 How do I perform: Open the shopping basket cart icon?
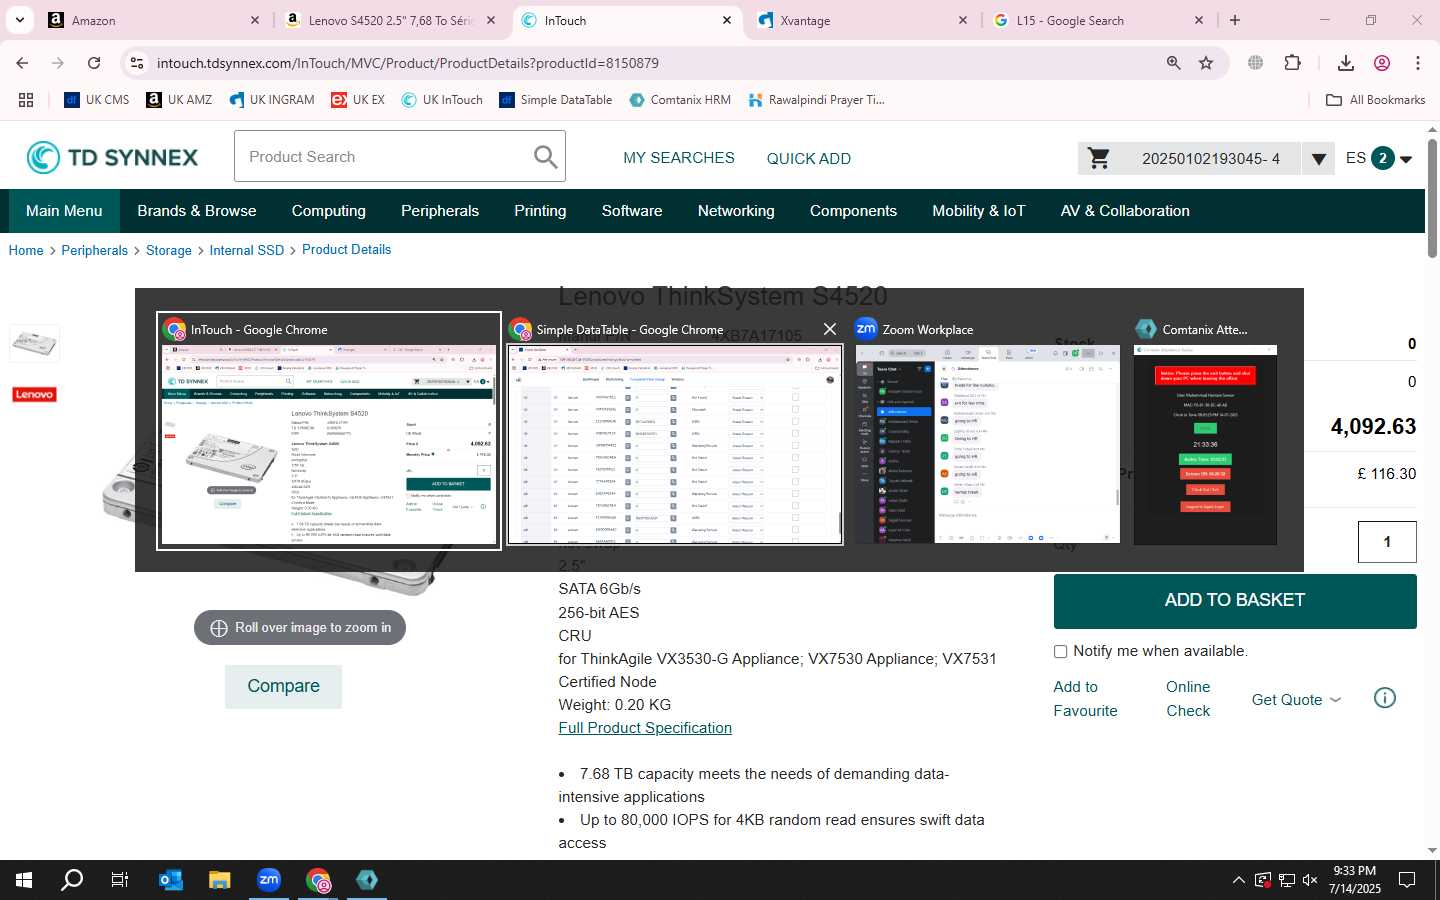[x=1099, y=158]
